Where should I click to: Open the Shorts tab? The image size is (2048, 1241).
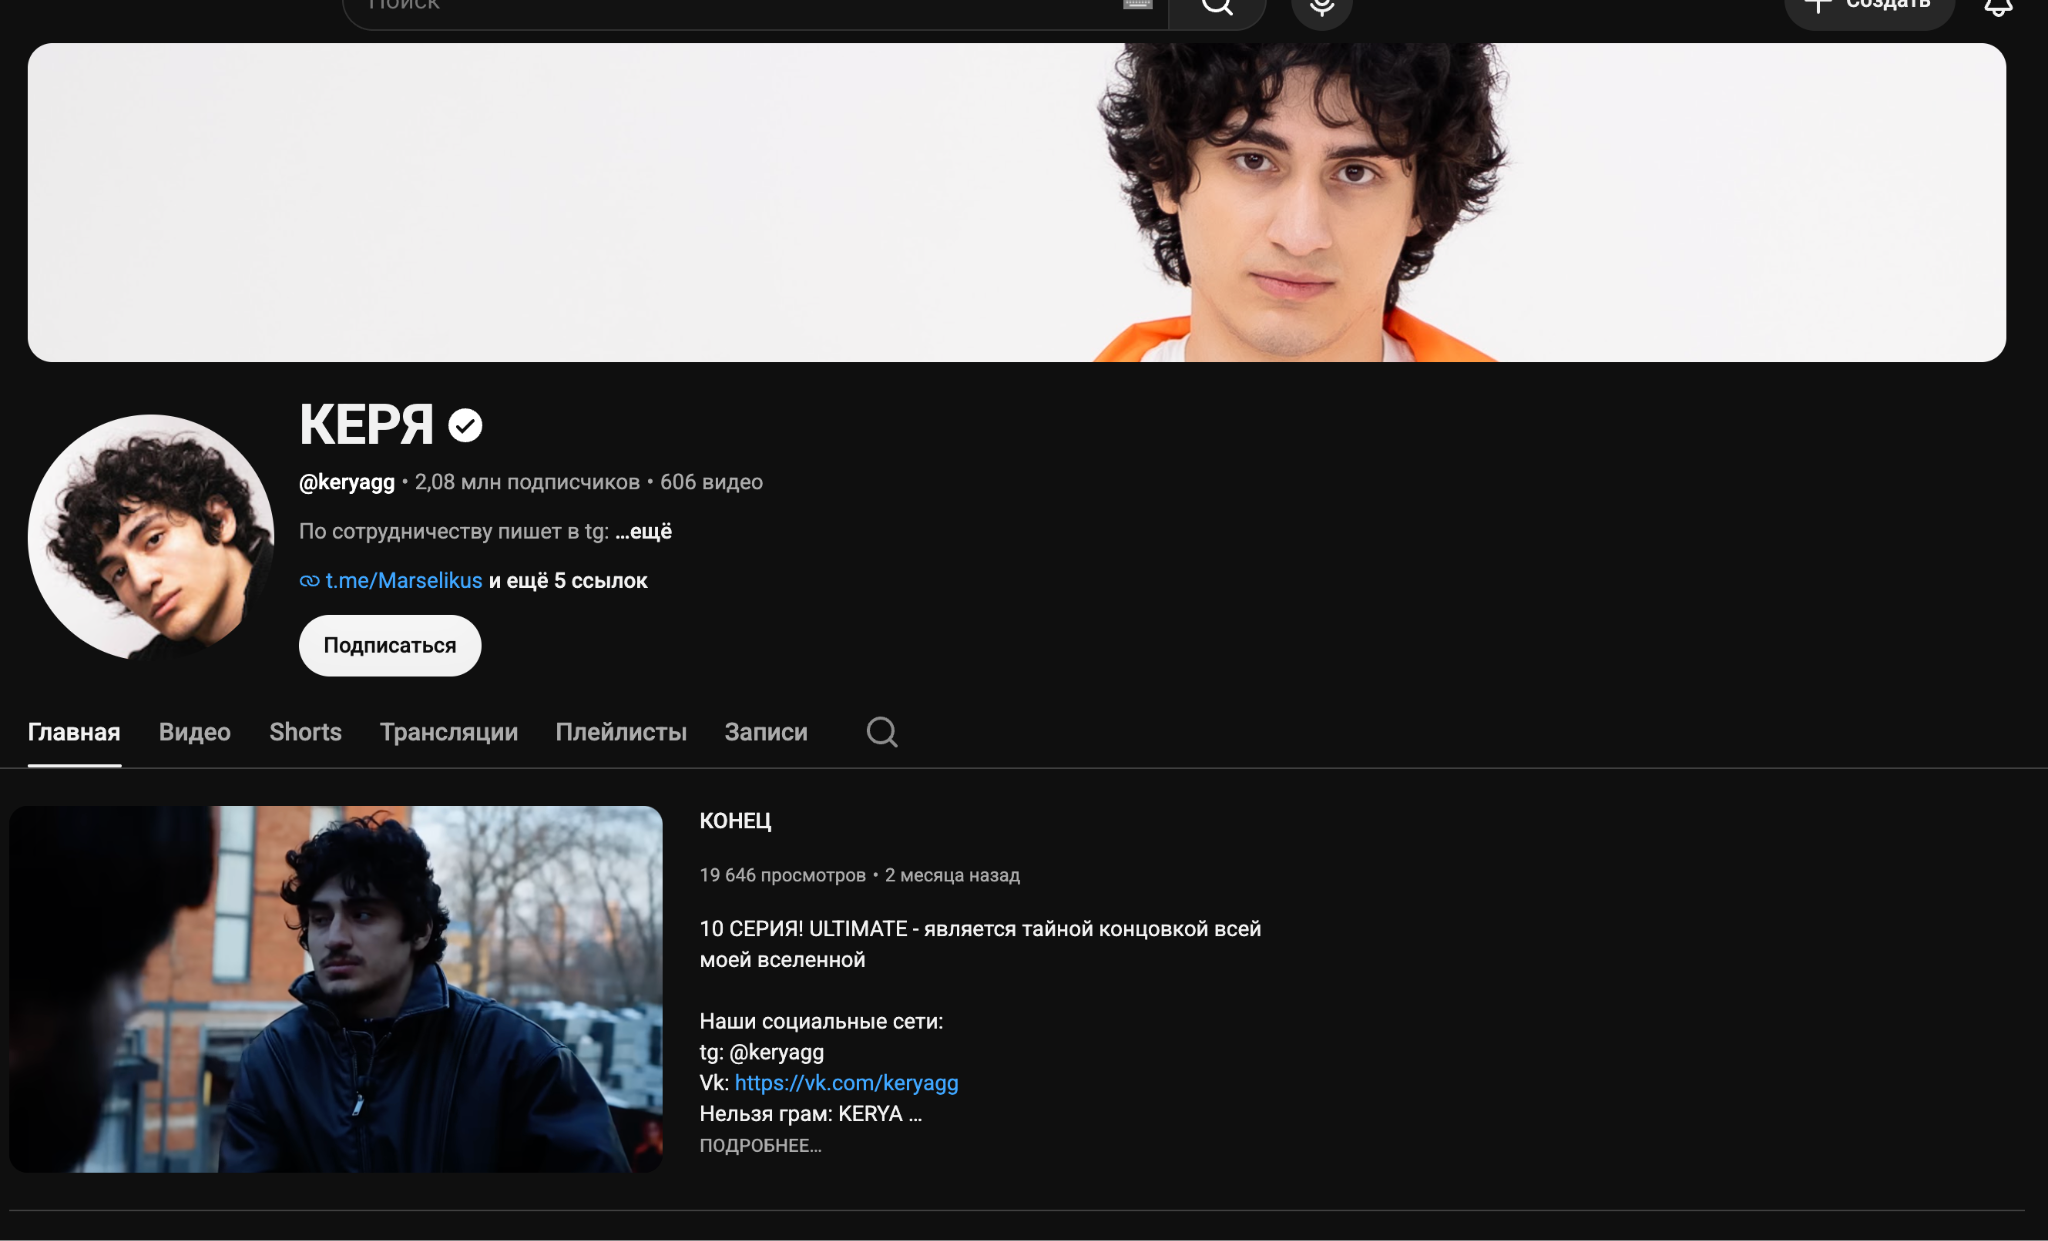point(305,732)
